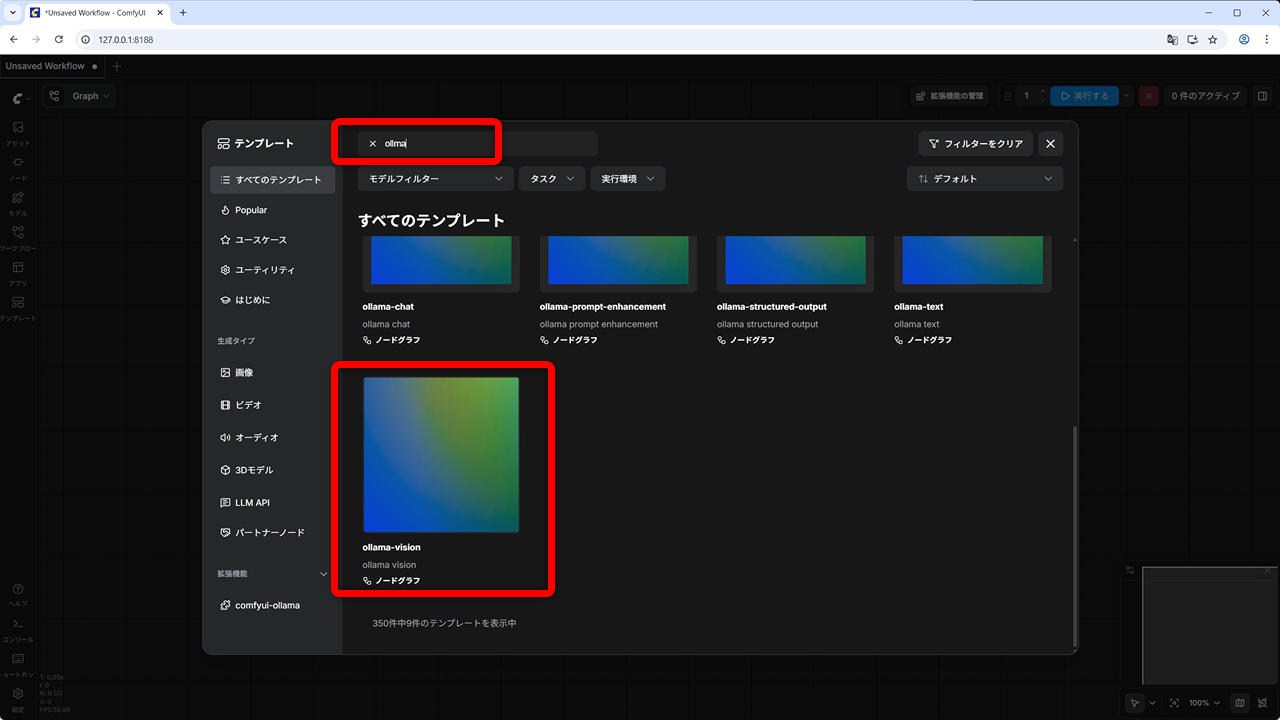1280x720 pixels.
Task: Filter by comfyui-ollama extension
Action: click(267, 605)
